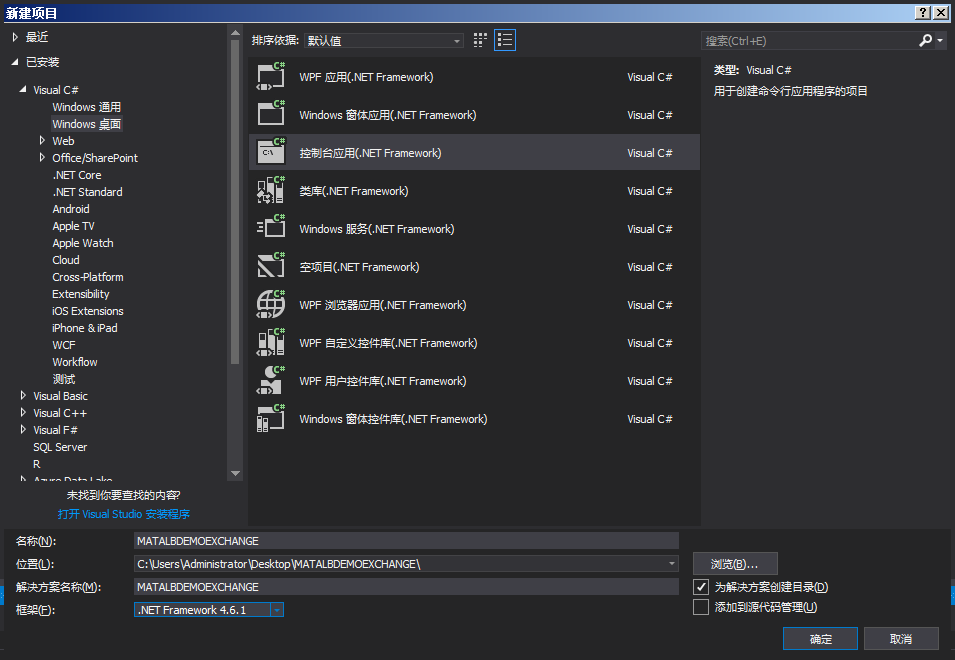Open search options dropdown arrow
This screenshot has height=660, width=955.
[x=940, y=40]
